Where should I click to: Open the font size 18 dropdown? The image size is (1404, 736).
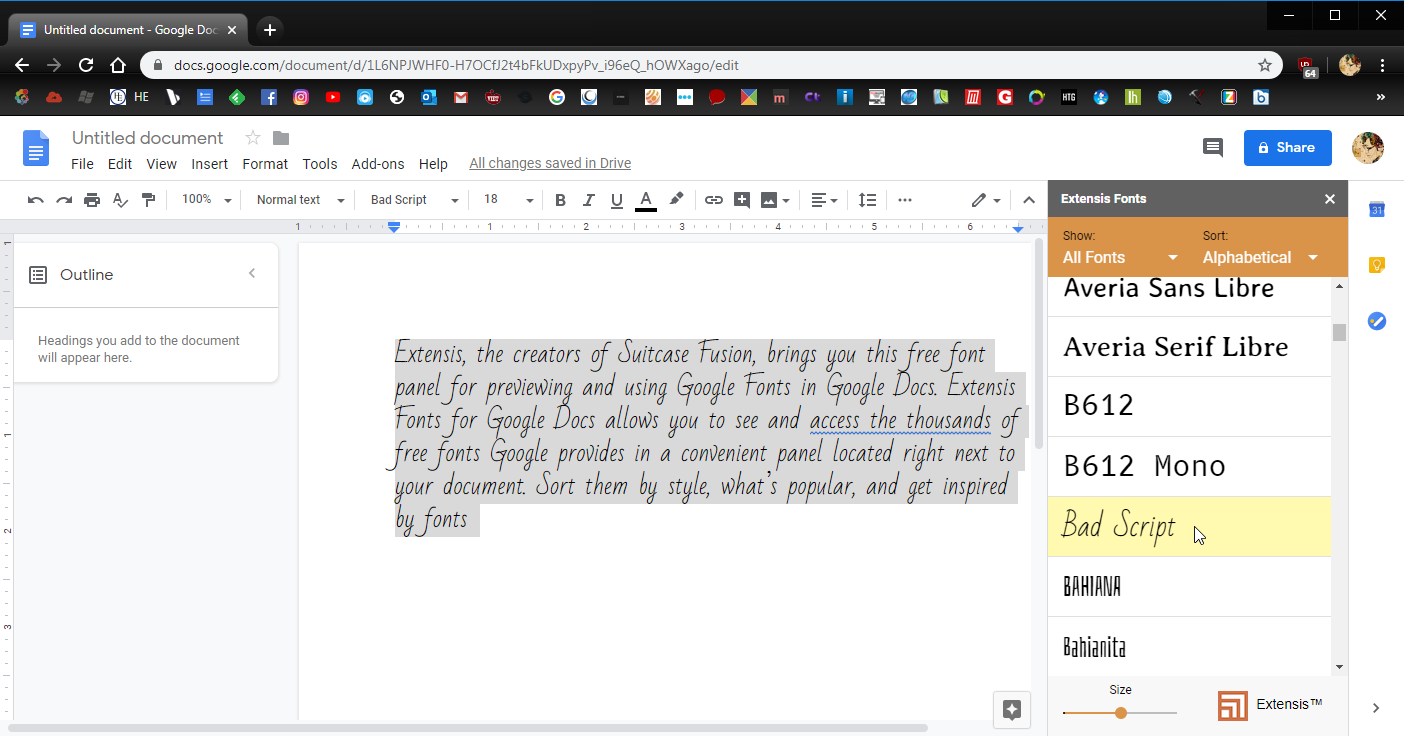click(x=509, y=200)
